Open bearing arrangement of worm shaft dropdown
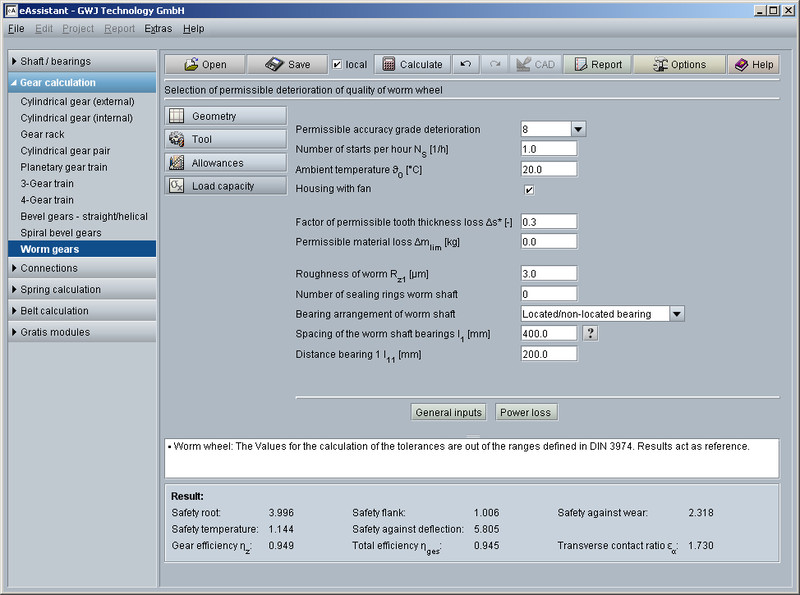This screenshot has height=595, width=800. (676, 314)
